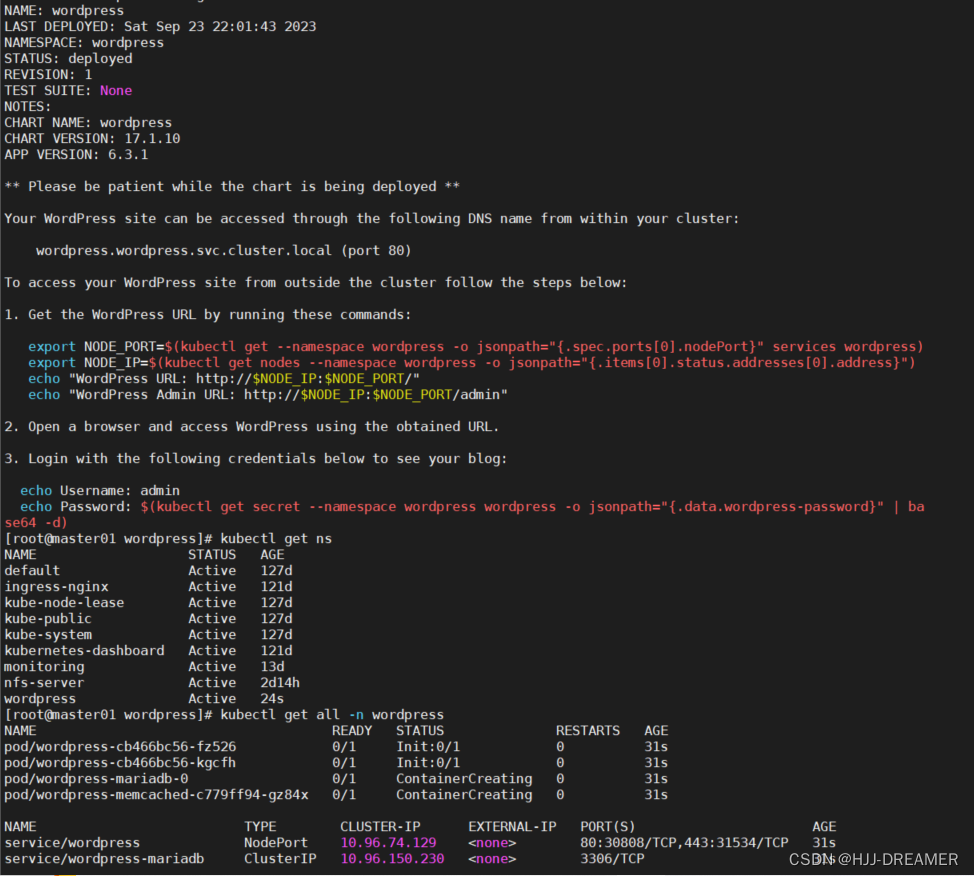Click the 'ingress-nginx' namespace row

pyautogui.click(x=148, y=587)
